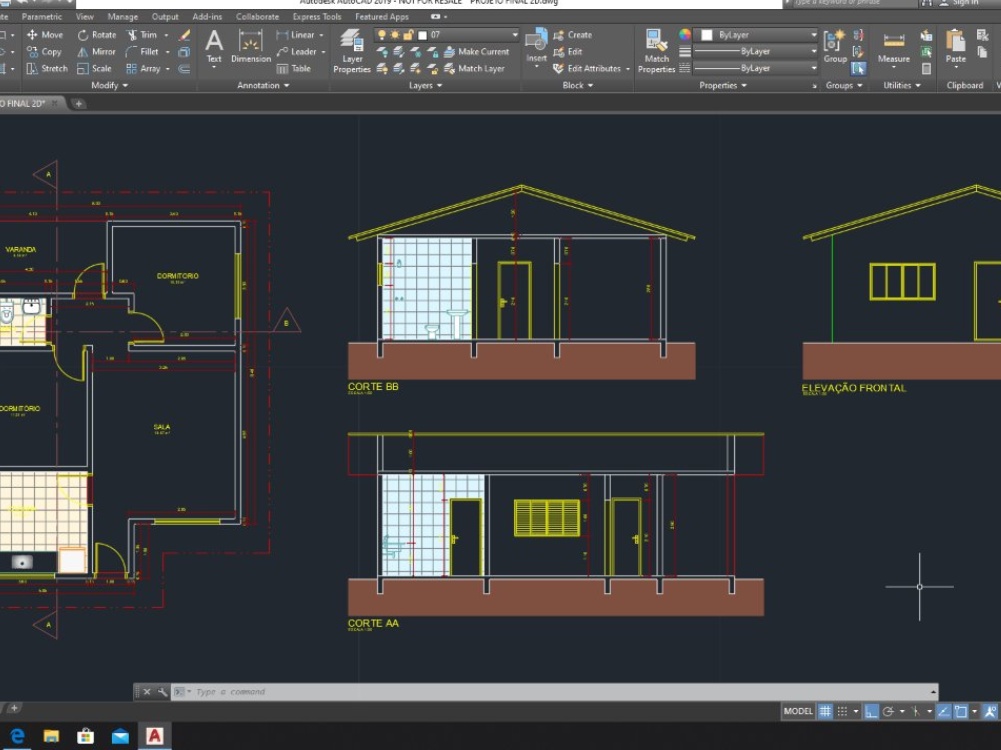Click Edit Attributes in the Block panel
The width and height of the screenshot is (1001, 750).
(x=586, y=68)
